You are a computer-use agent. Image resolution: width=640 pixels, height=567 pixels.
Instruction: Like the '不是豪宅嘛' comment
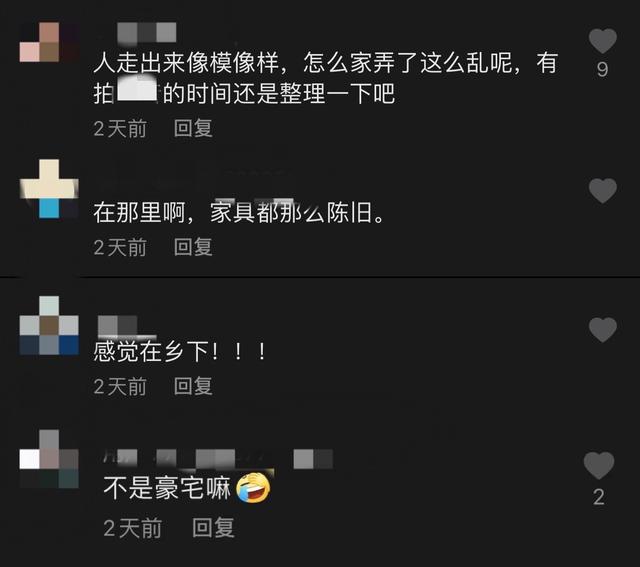point(599,465)
